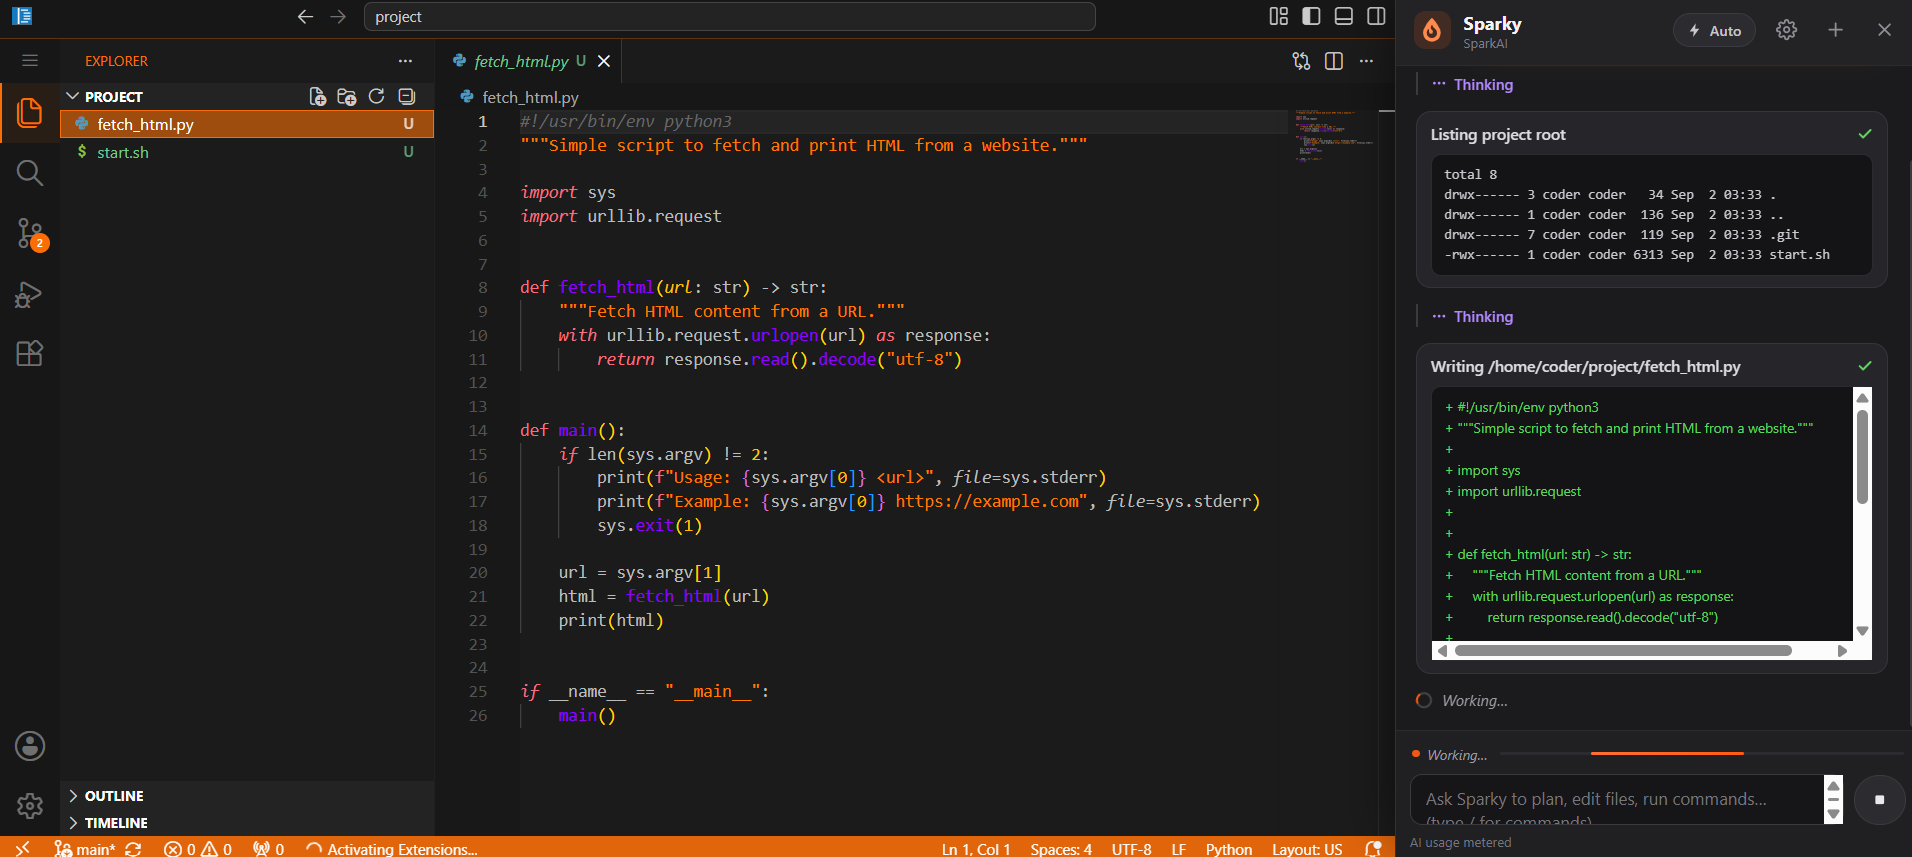The height and width of the screenshot is (857, 1912).
Task: Open the hamburger application menu
Action: click(x=30, y=60)
